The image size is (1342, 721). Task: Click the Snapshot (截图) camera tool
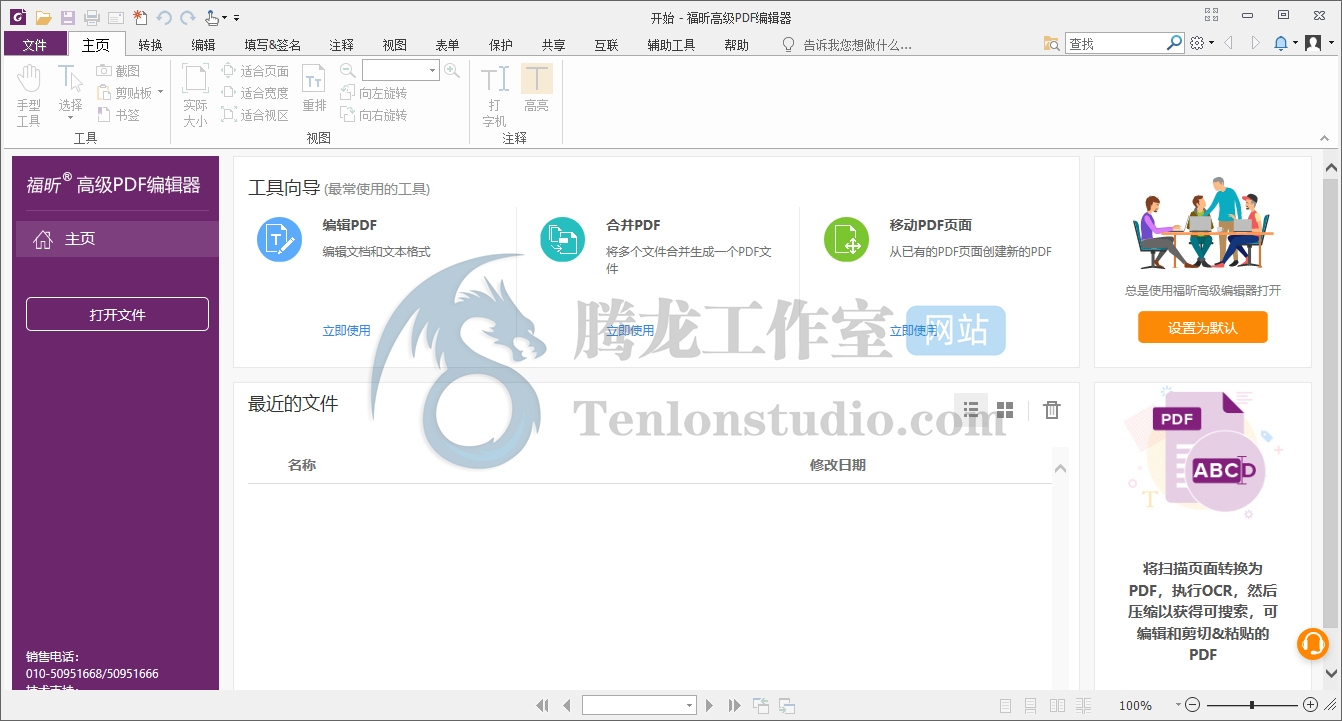[118, 71]
